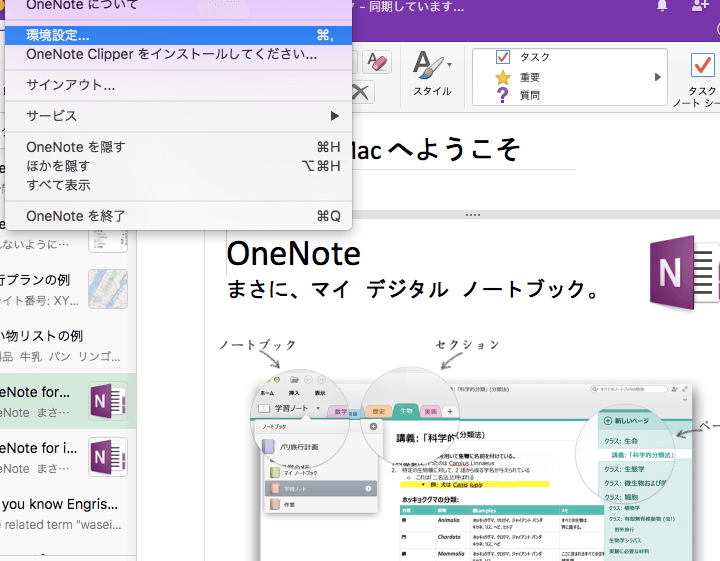The image size is (720, 561).
Task: Expand the tags gallery arrow
Action: (658, 77)
